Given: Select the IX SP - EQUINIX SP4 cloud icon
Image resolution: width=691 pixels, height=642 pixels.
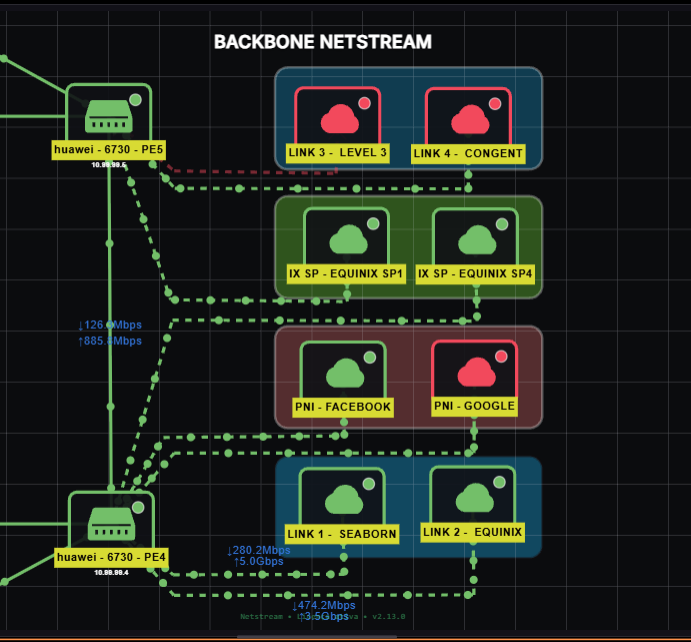Looking at the screenshot, I should (x=477, y=240).
